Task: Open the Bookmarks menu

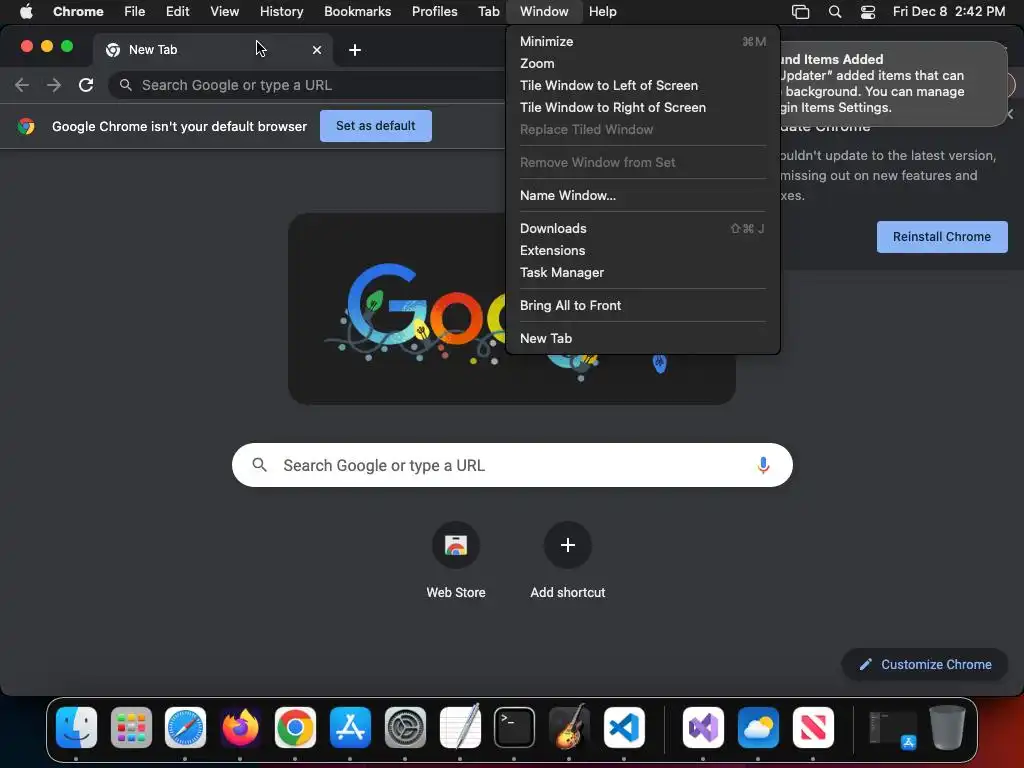Action: point(358,12)
